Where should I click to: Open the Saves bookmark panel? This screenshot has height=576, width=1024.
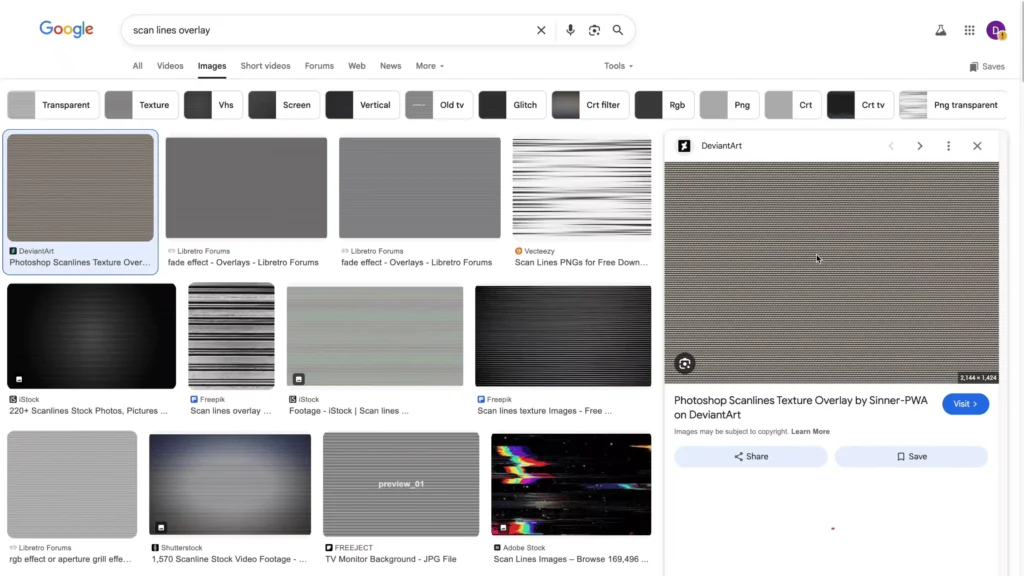click(x=987, y=66)
